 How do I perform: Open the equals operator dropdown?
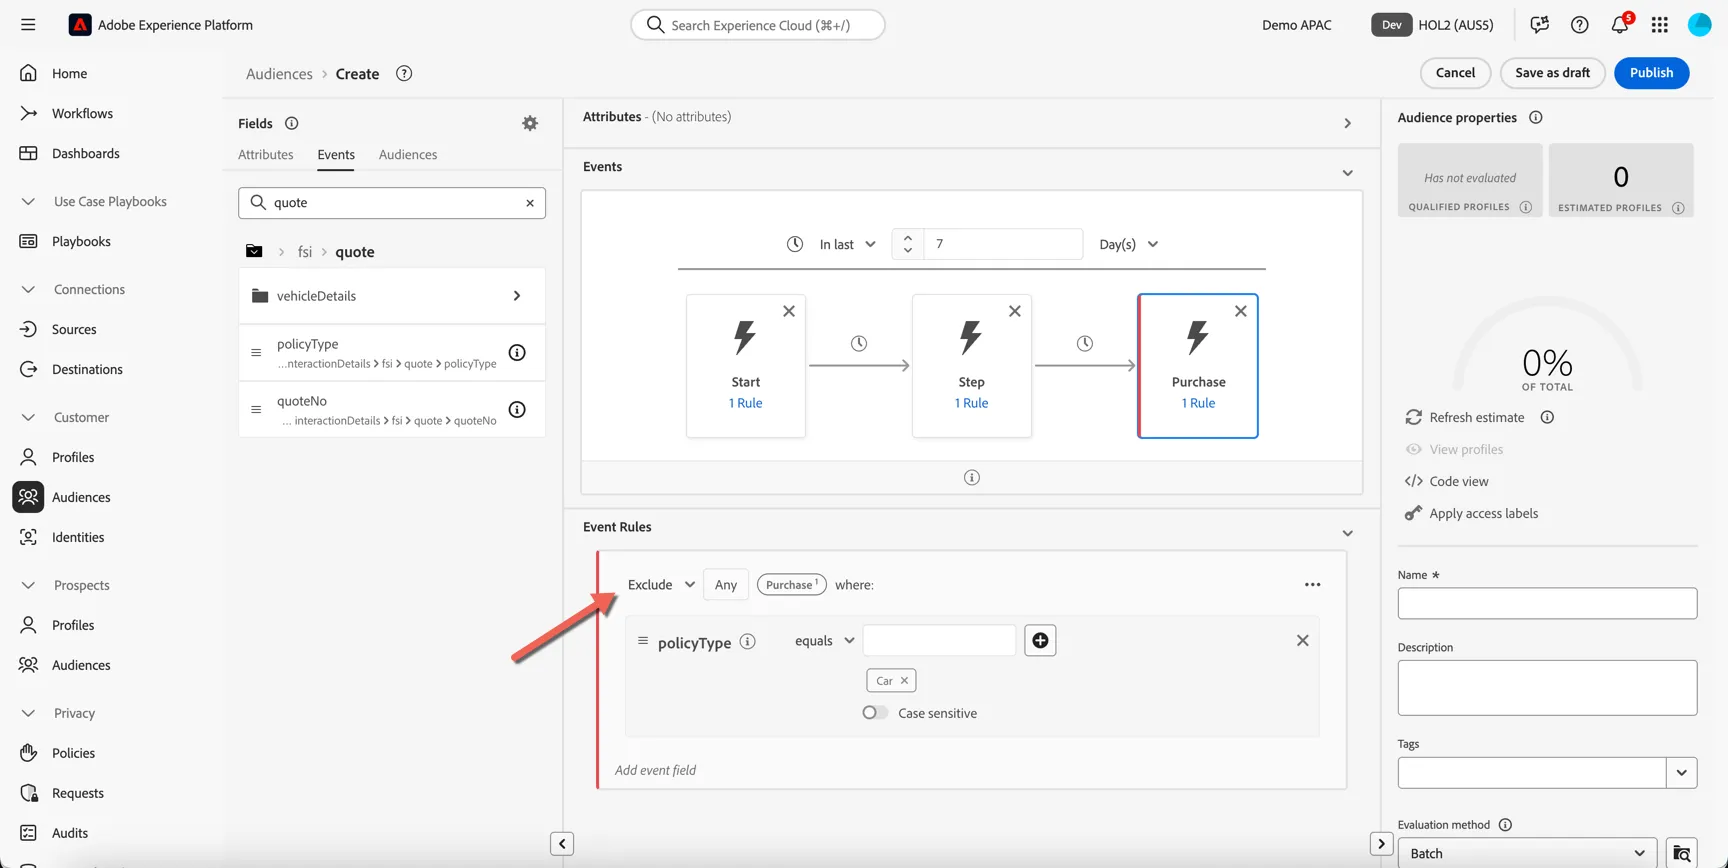[x=824, y=641]
